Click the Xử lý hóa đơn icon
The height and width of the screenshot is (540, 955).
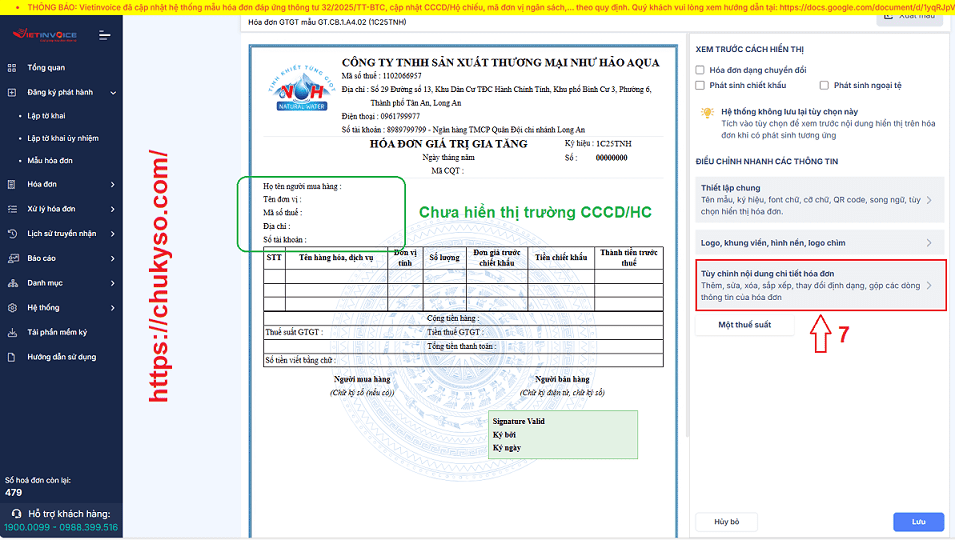coord(12,209)
